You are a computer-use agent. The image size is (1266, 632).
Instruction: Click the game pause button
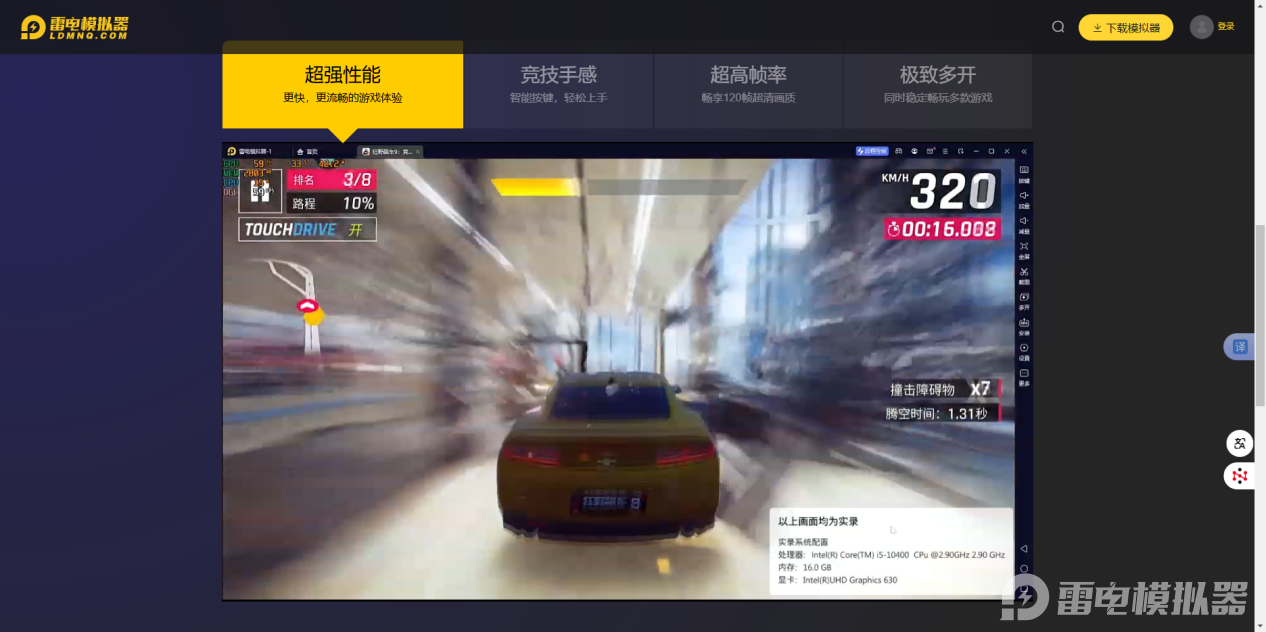(x=261, y=190)
